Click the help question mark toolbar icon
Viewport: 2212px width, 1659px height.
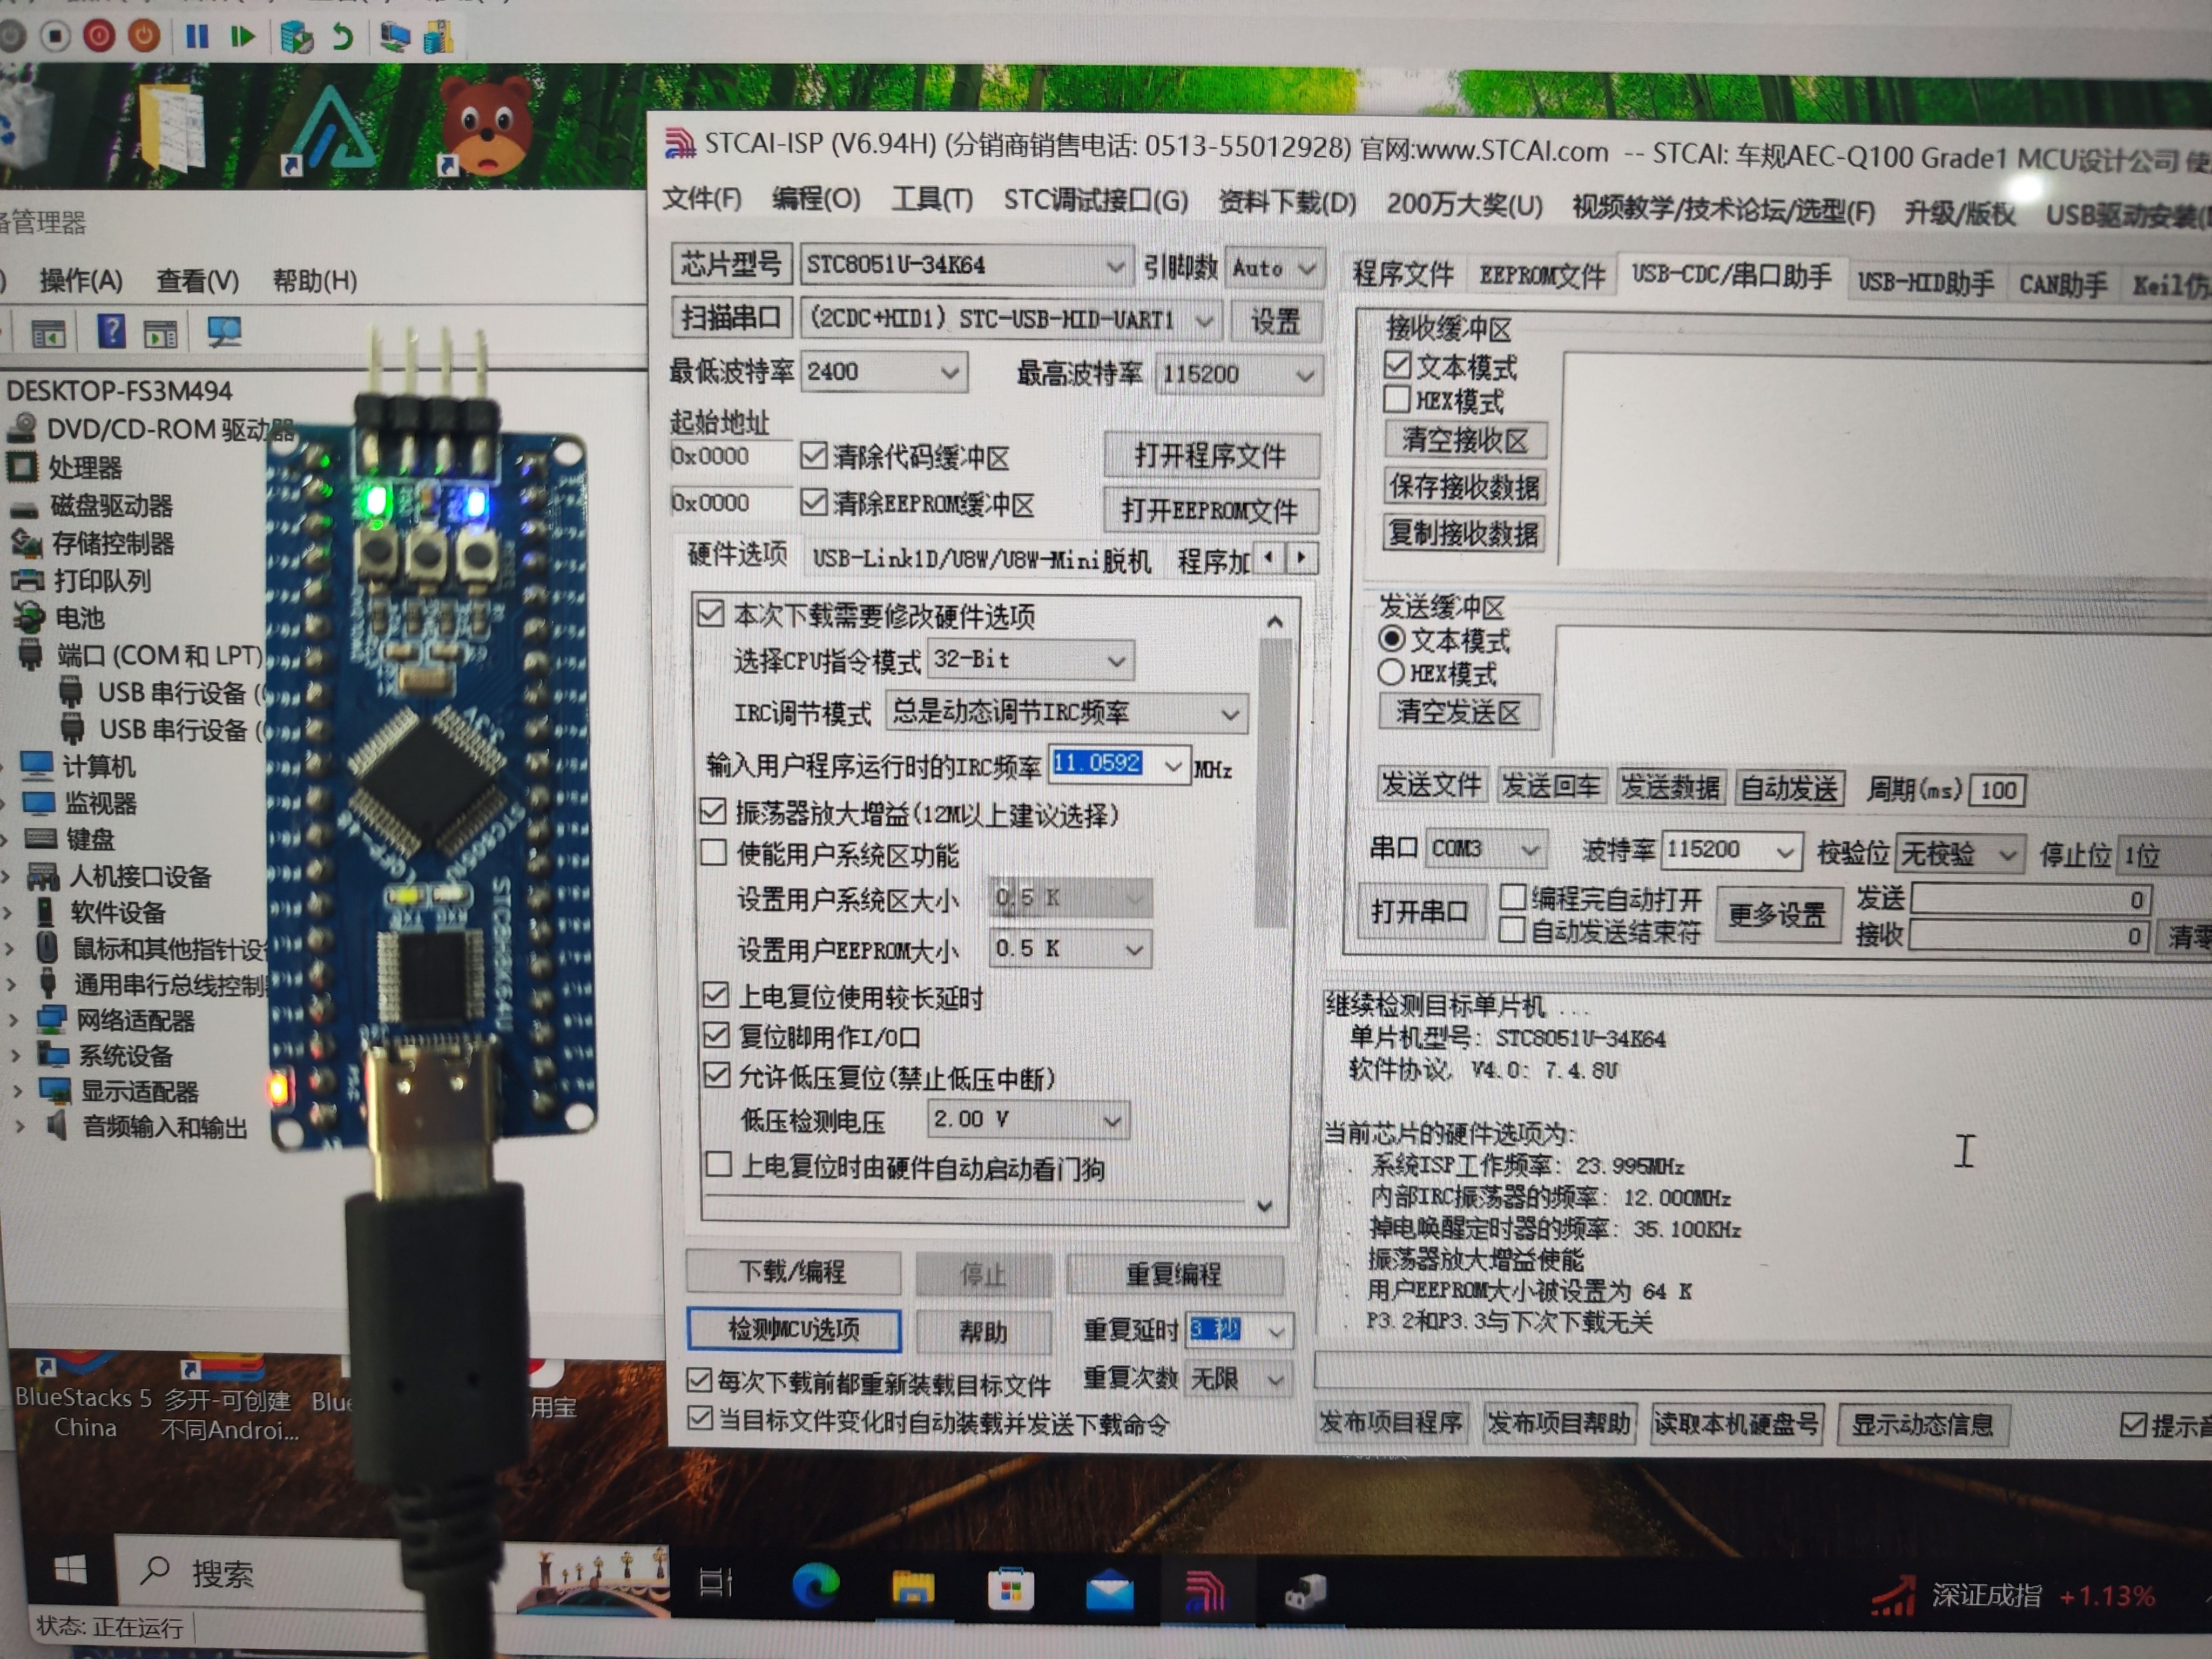pyautogui.click(x=111, y=330)
